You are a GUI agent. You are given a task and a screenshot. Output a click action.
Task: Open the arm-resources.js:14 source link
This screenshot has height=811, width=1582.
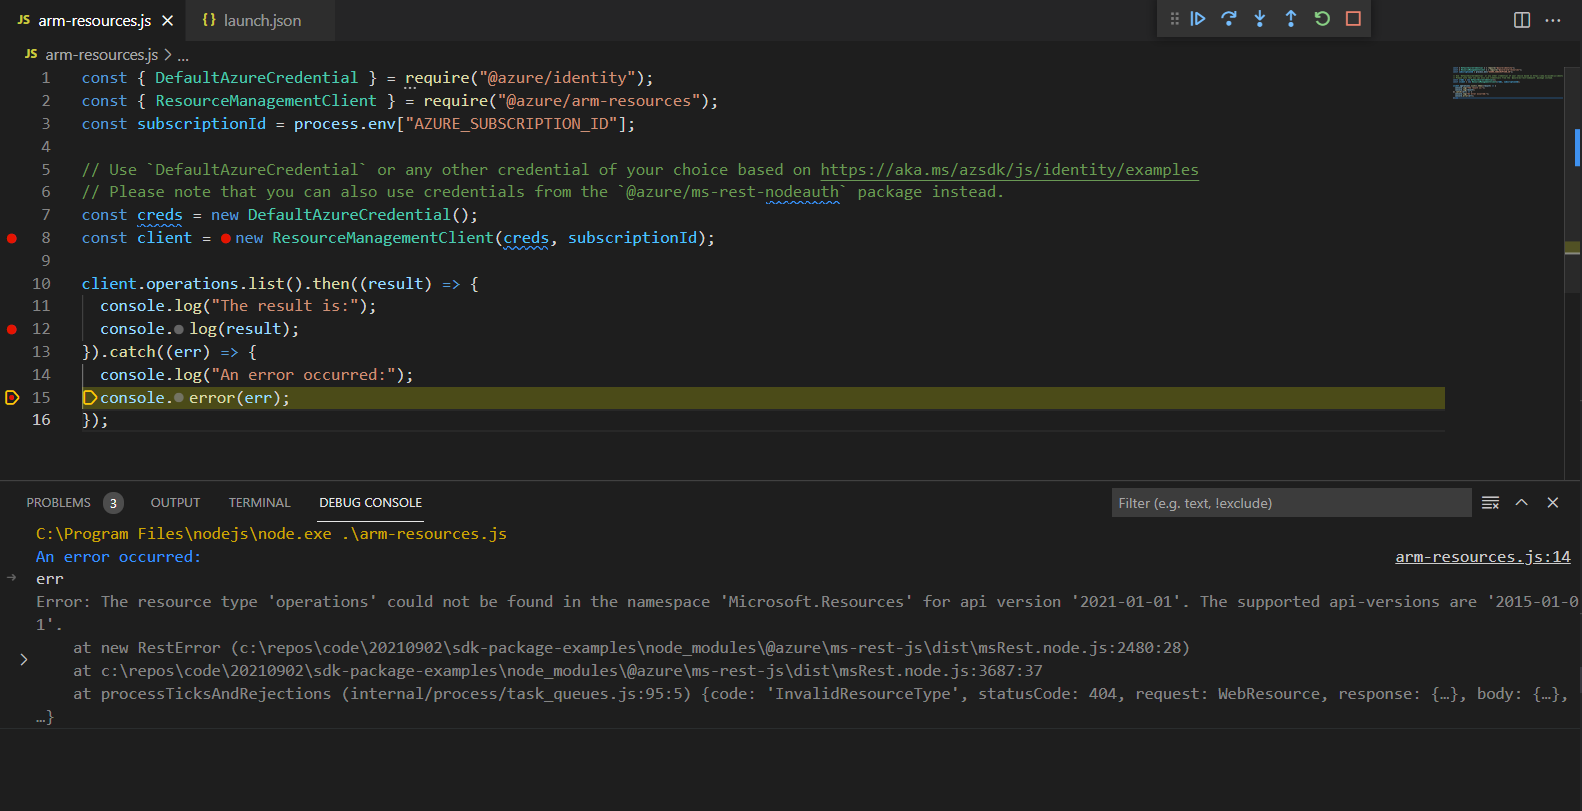click(1483, 557)
